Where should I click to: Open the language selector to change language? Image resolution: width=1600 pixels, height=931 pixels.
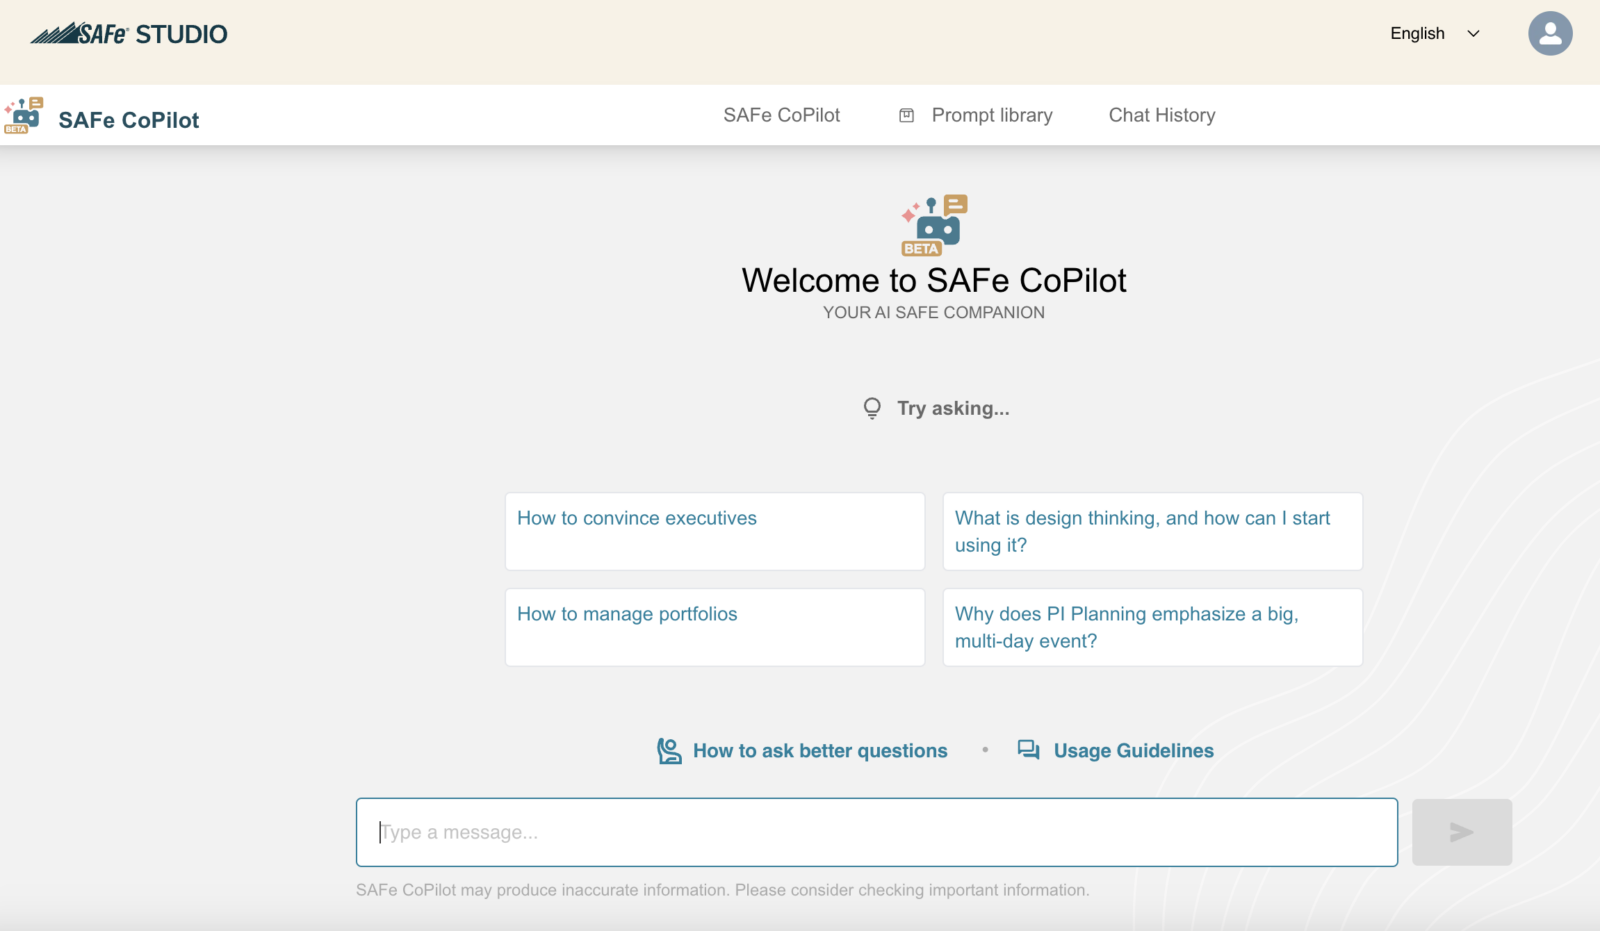(1430, 33)
